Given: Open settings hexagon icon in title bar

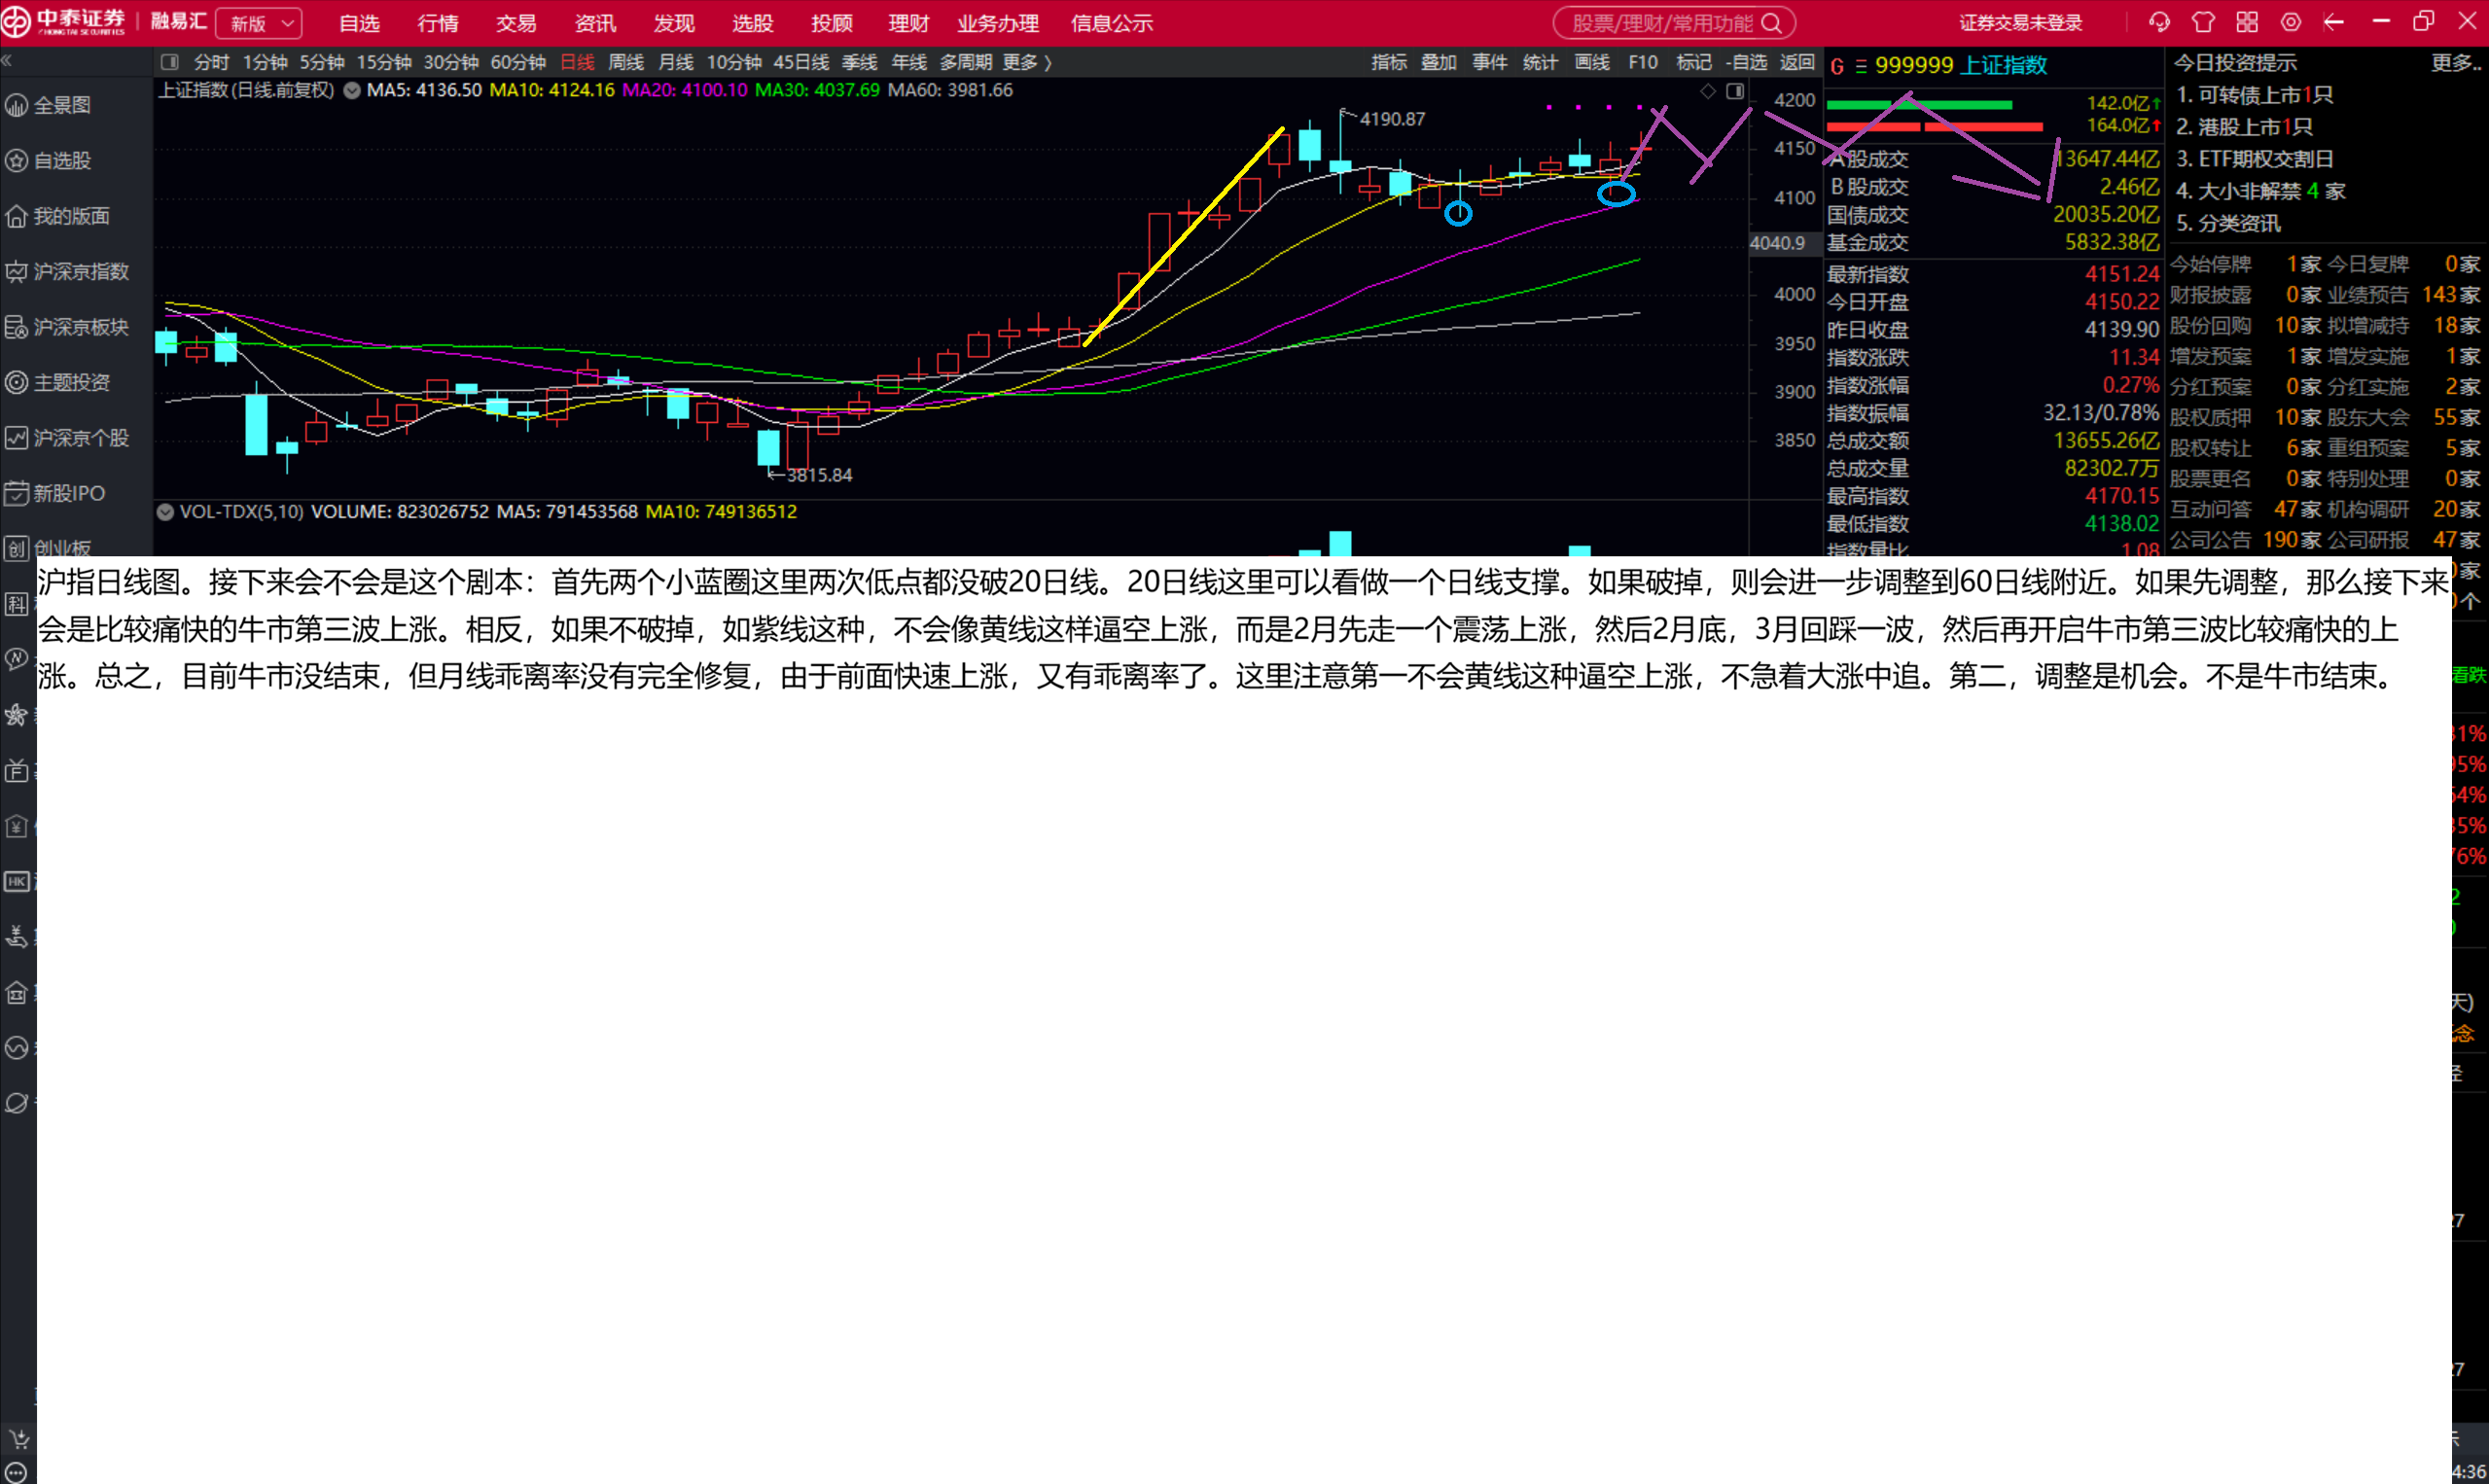Looking at the screenshot, I should [2291, 22].
